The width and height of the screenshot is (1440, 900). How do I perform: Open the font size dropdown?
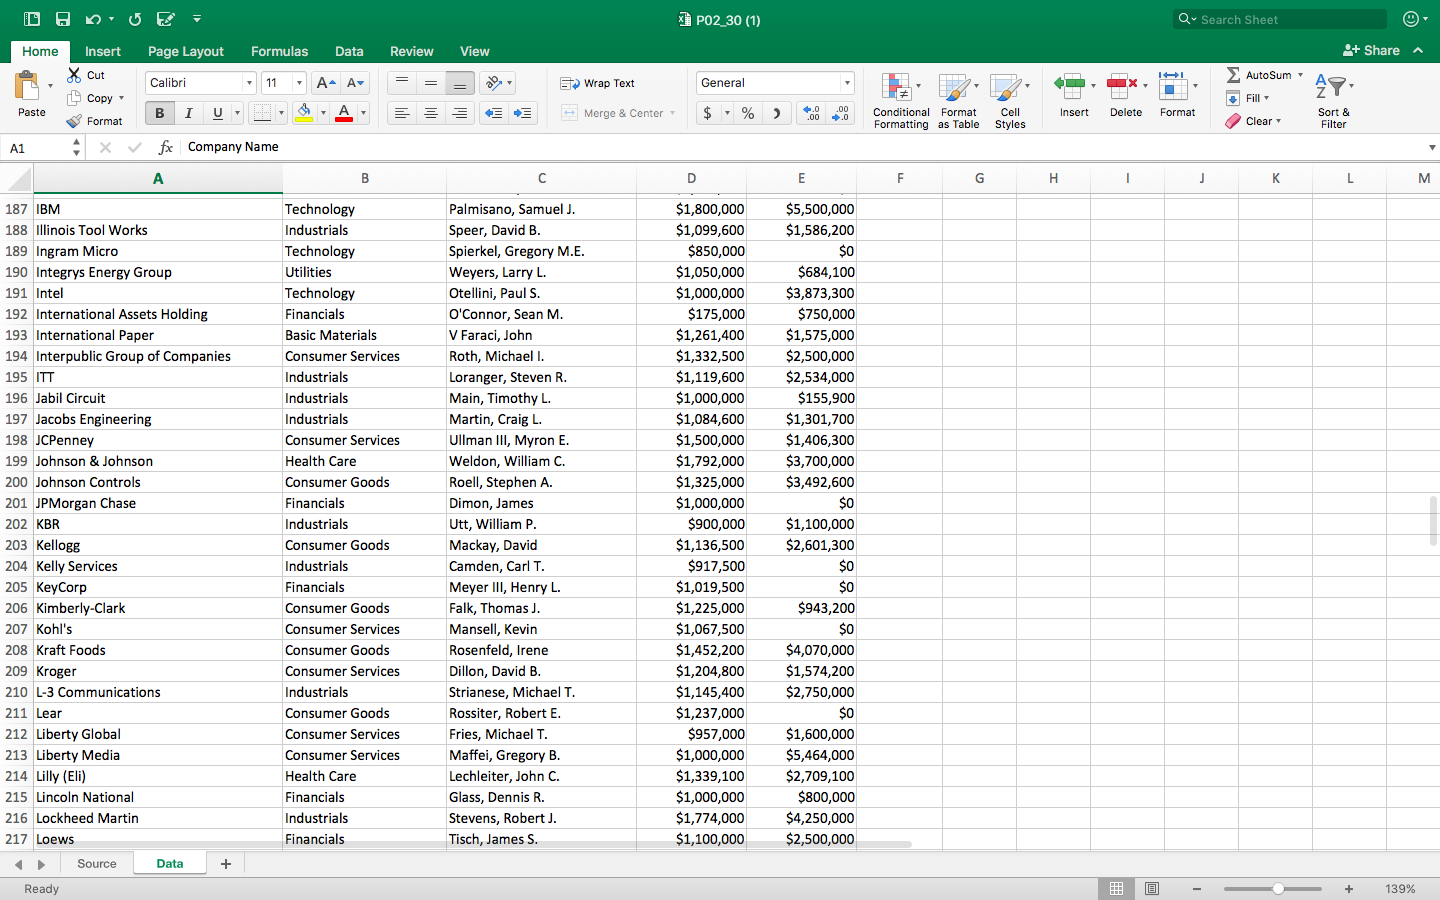coord(299,83)
